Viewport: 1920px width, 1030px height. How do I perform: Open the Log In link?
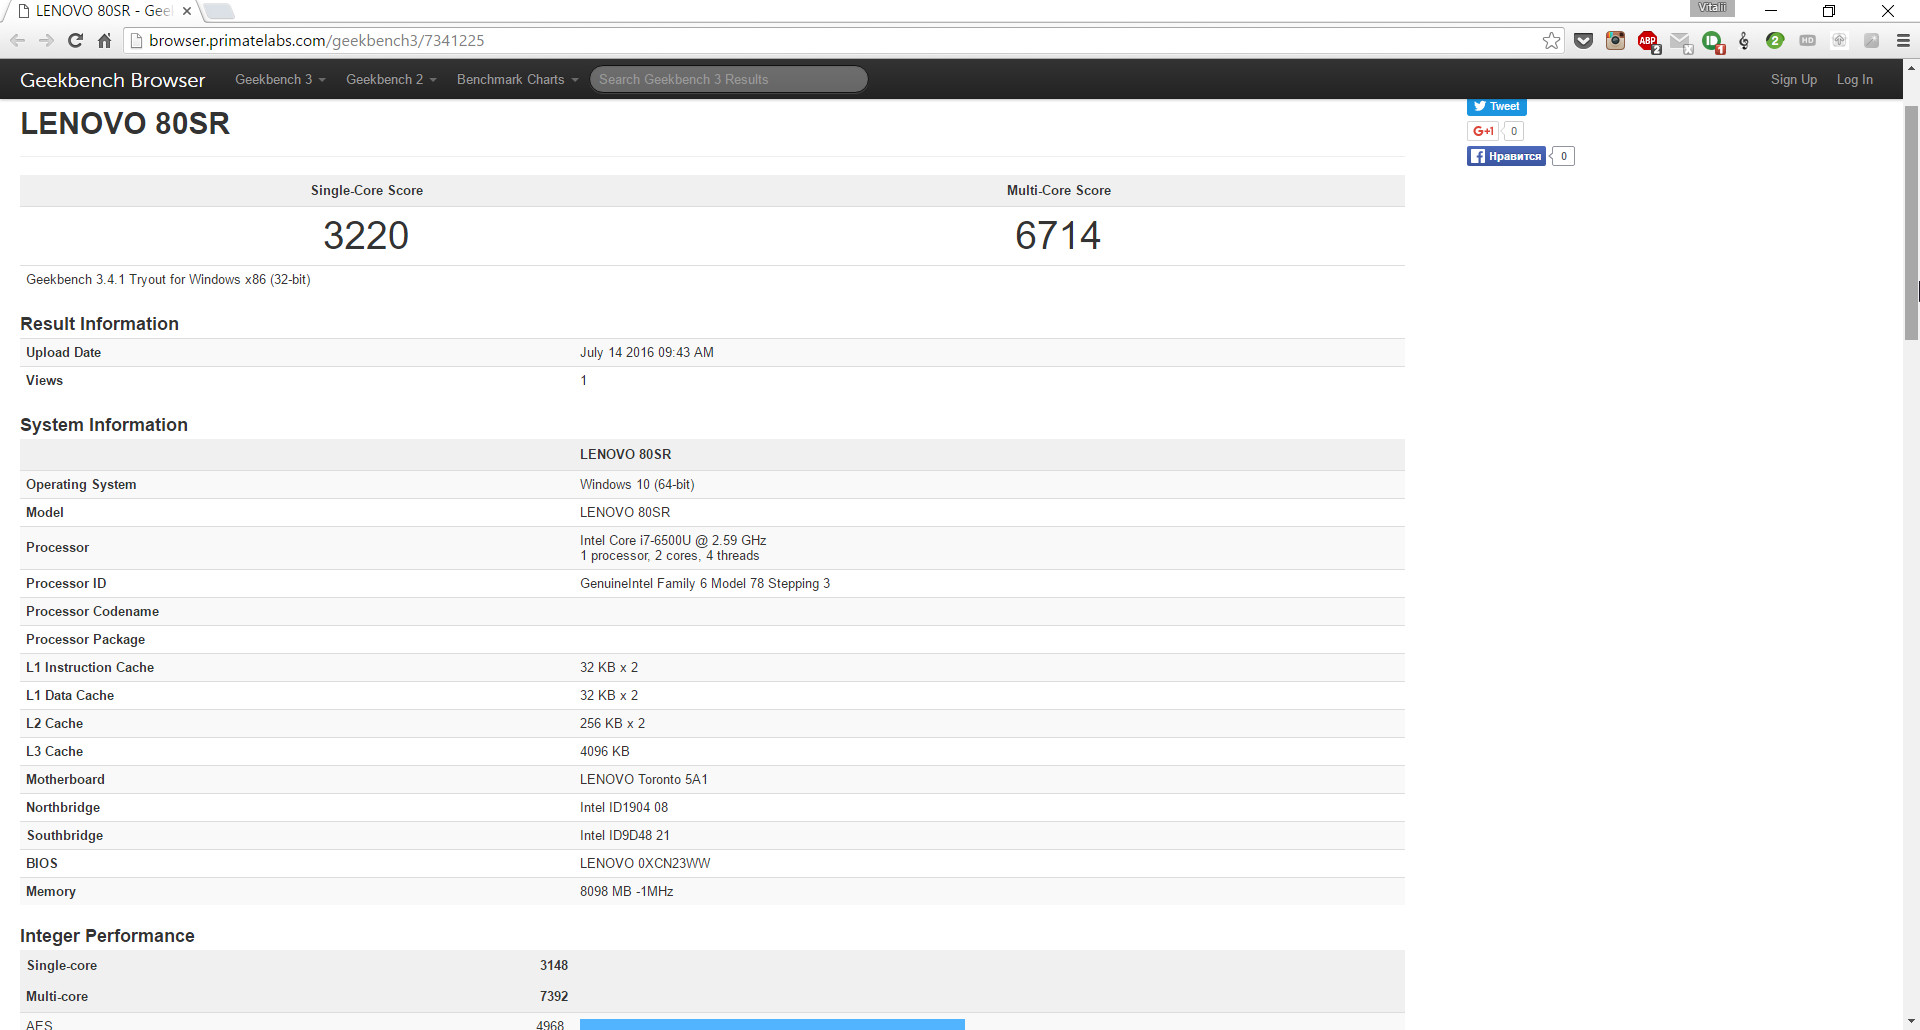(x=1854, y=80)
